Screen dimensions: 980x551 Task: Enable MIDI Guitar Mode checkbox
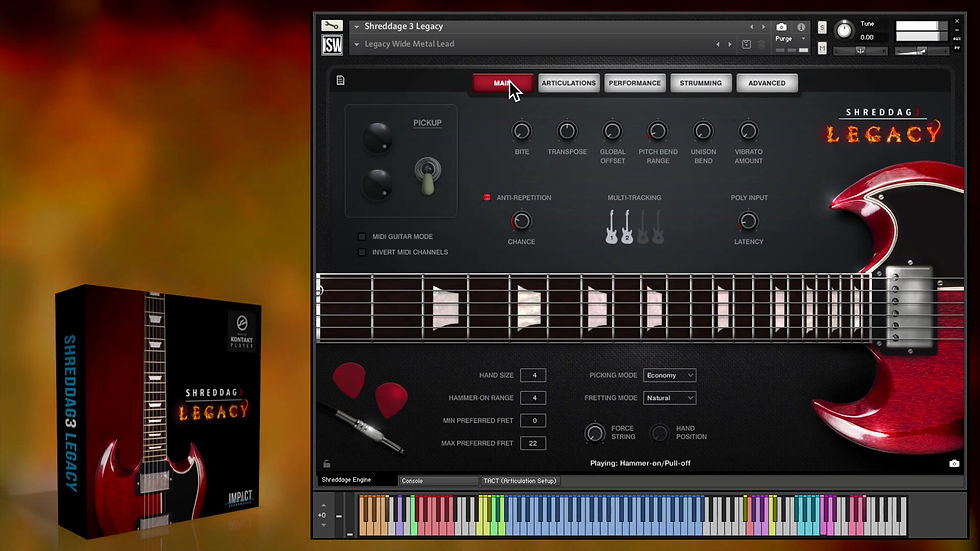point(362,237)
